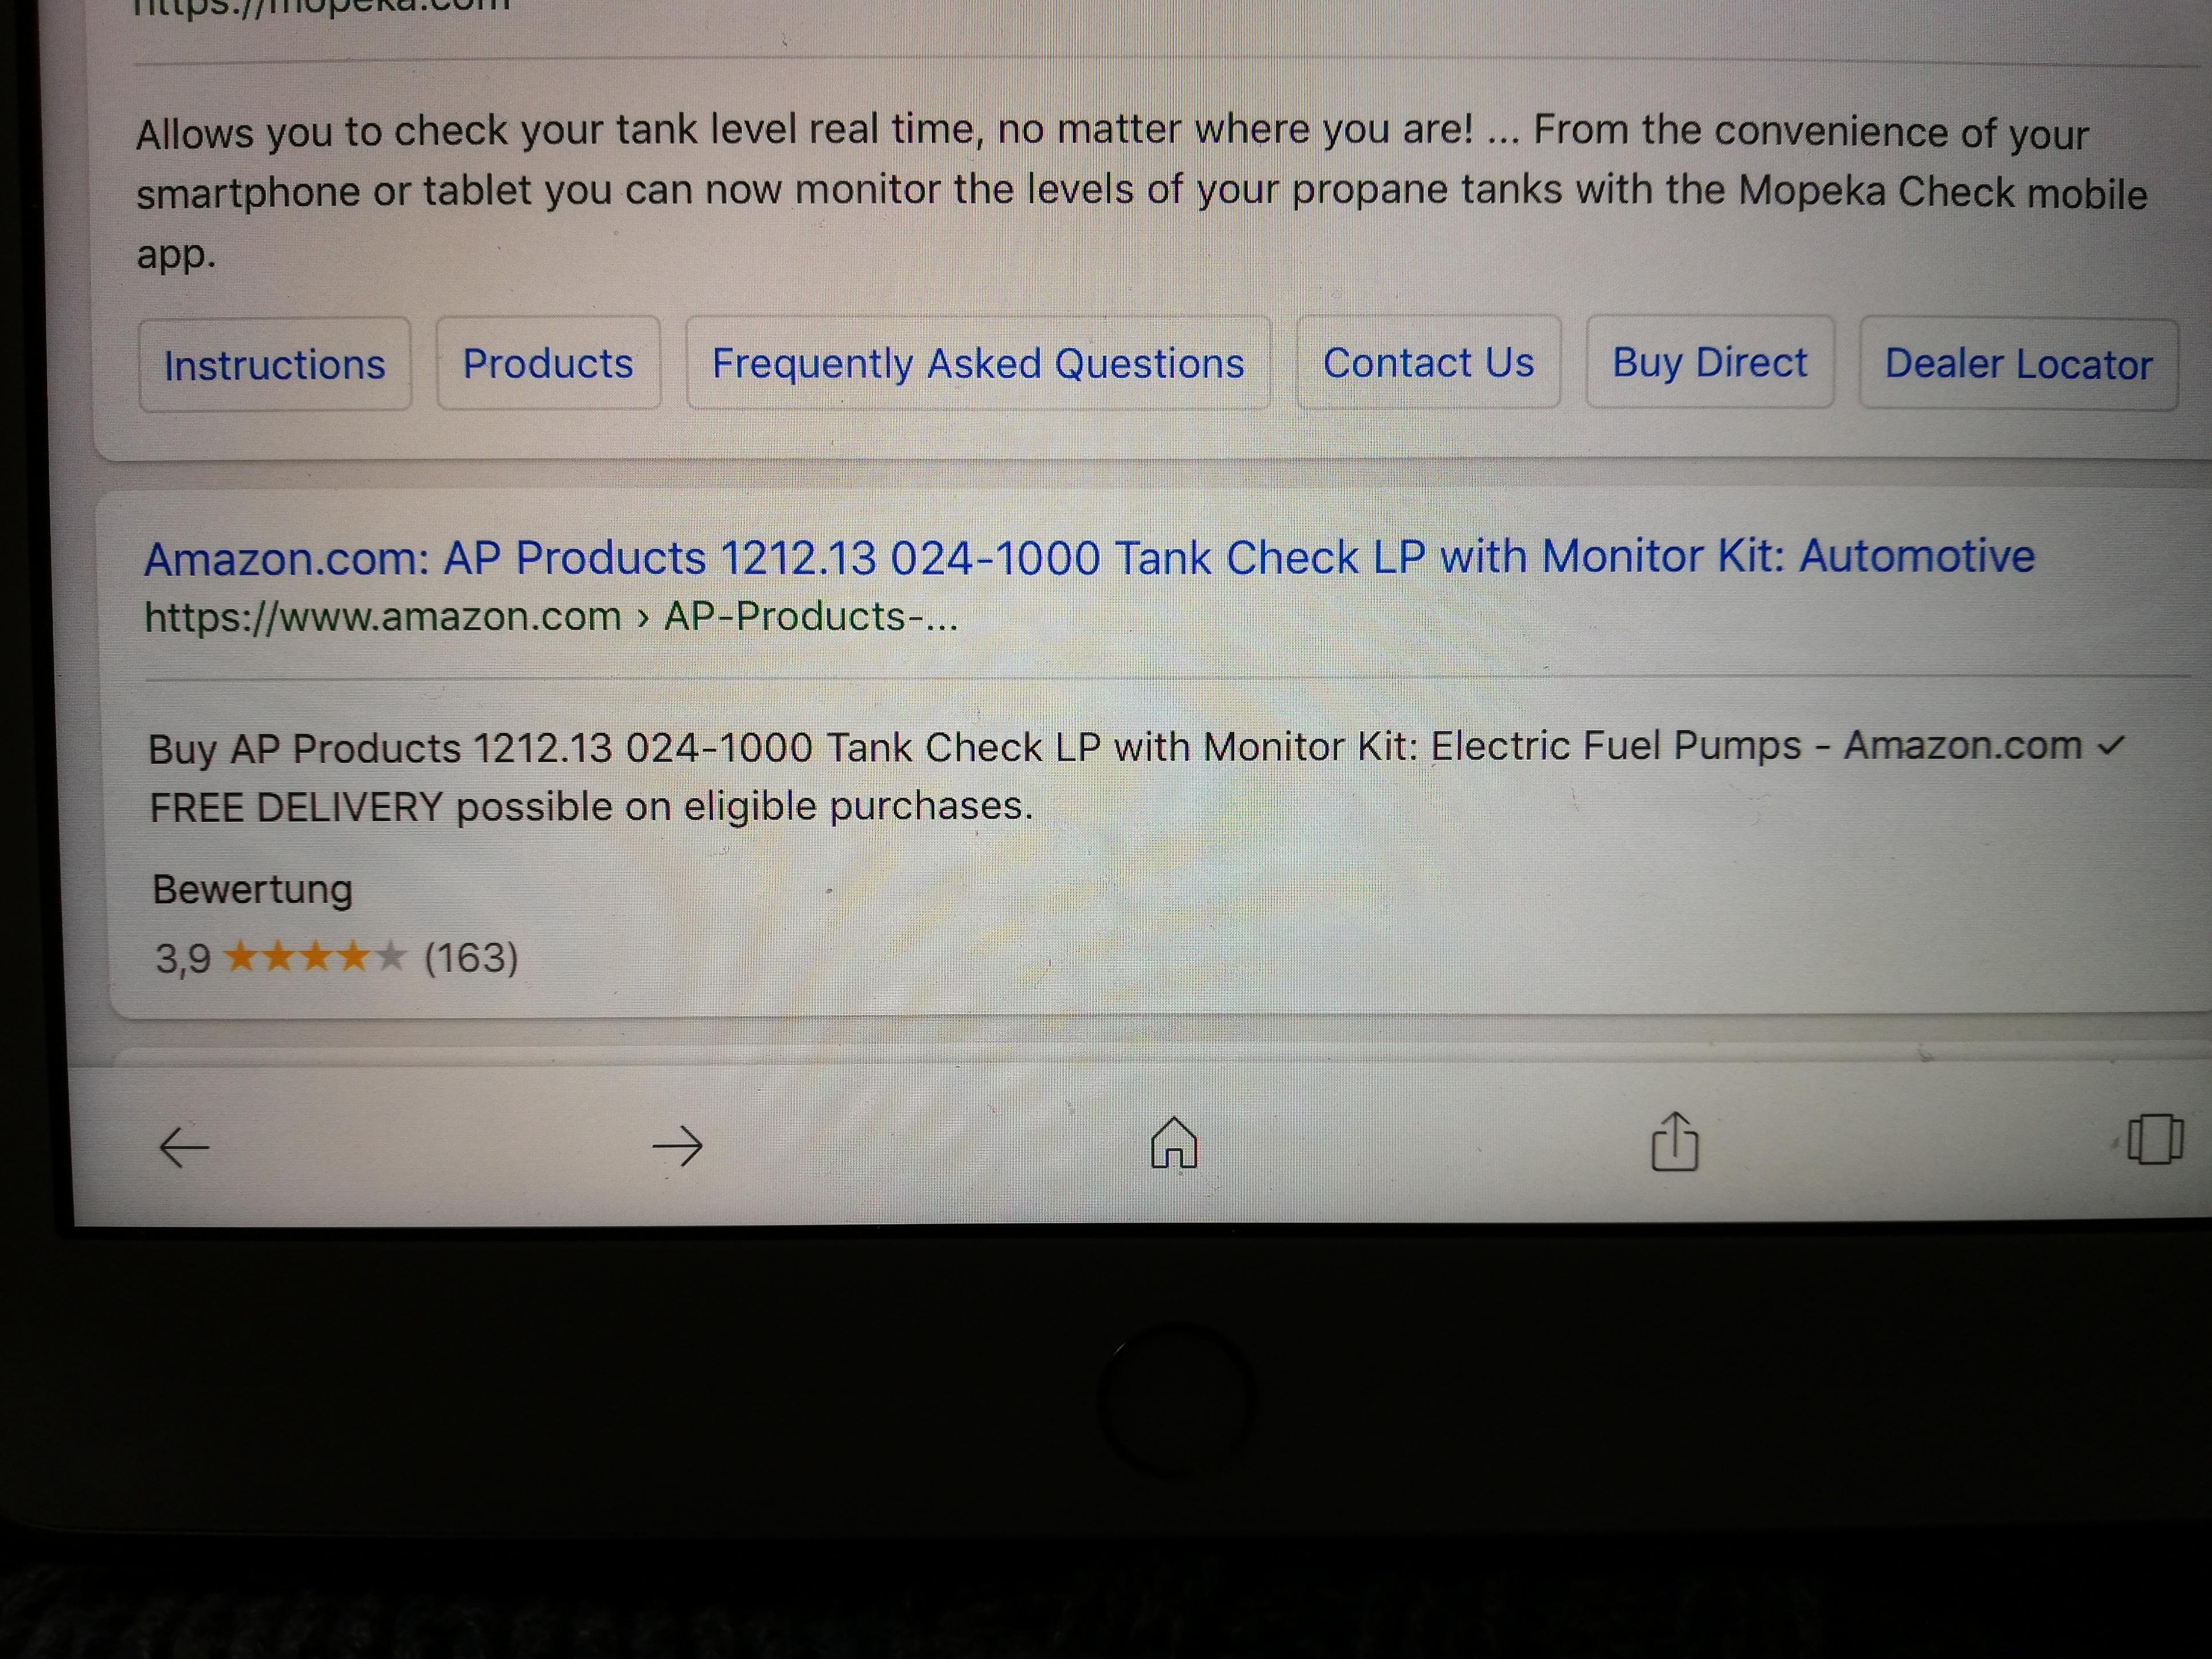Click the orange star rating
The height and width of the screenshot is (1659, 2212).
(x=314, y=957)
